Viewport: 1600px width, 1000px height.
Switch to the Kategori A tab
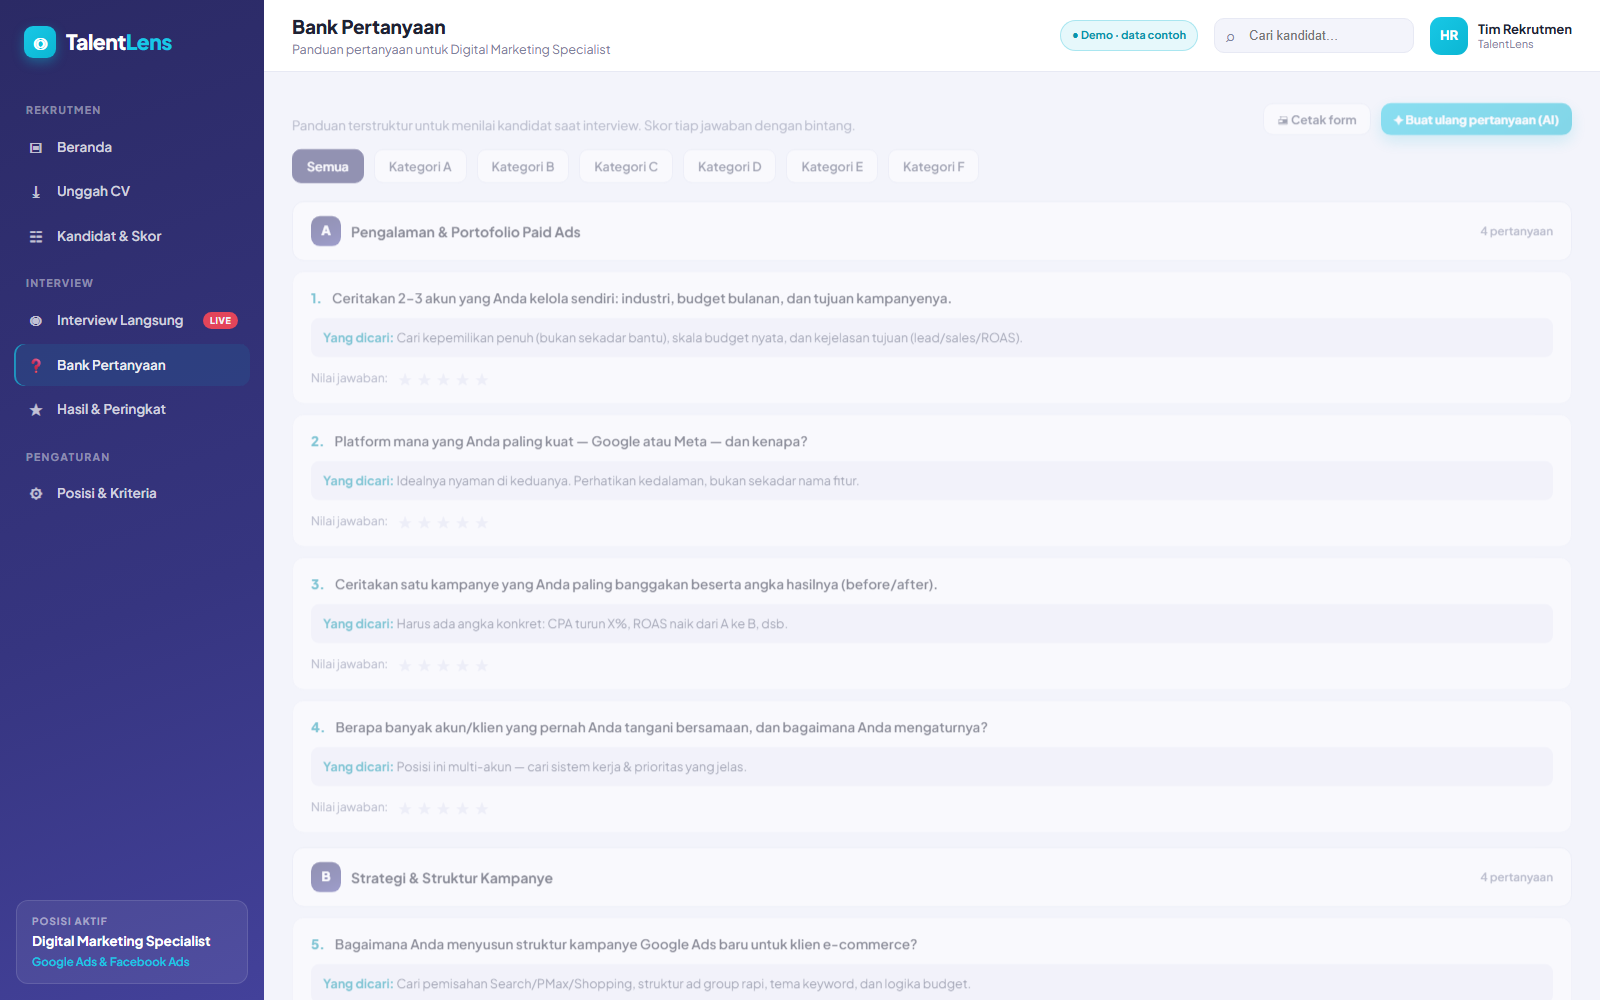tap(420, 167)
